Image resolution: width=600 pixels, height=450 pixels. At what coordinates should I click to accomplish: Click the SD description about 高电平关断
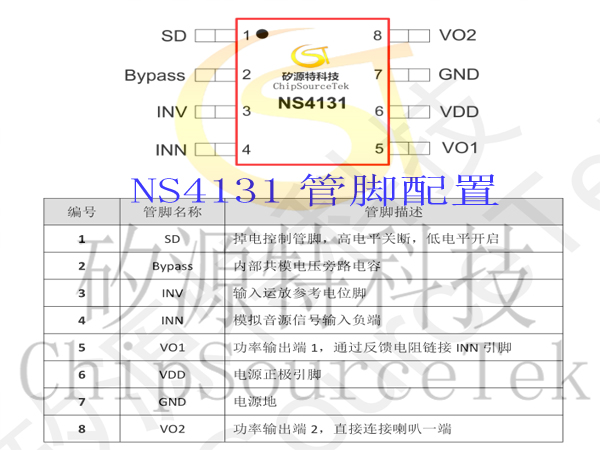[366, 239]
